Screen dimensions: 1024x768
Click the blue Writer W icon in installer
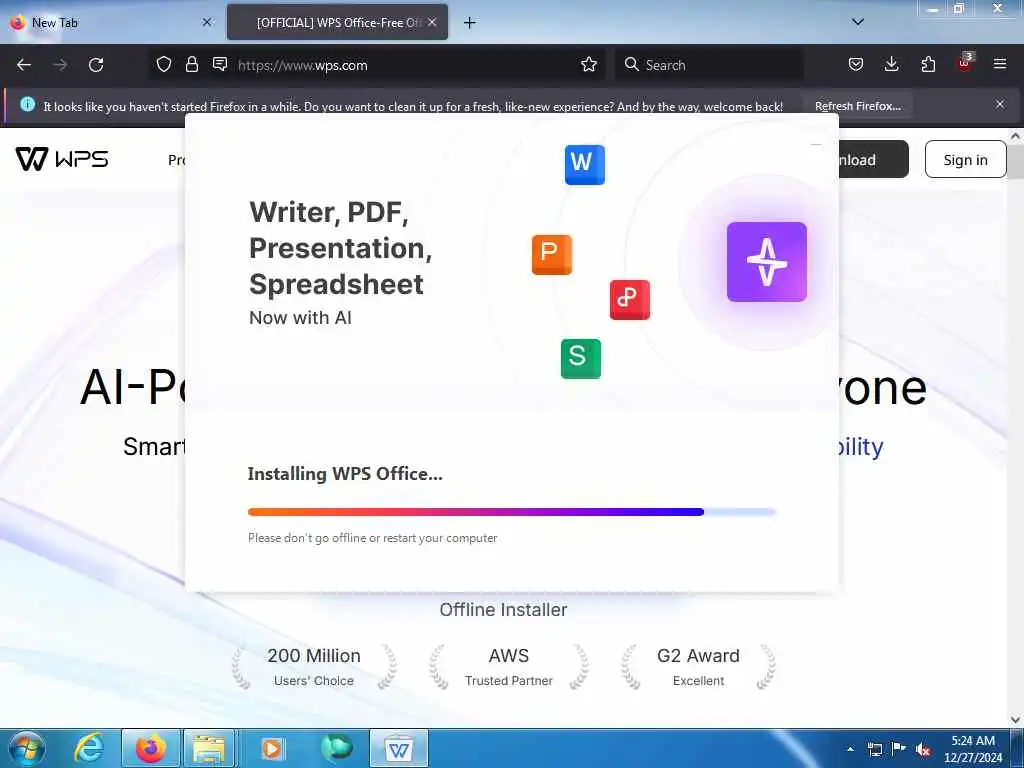(x=584, y=165)
